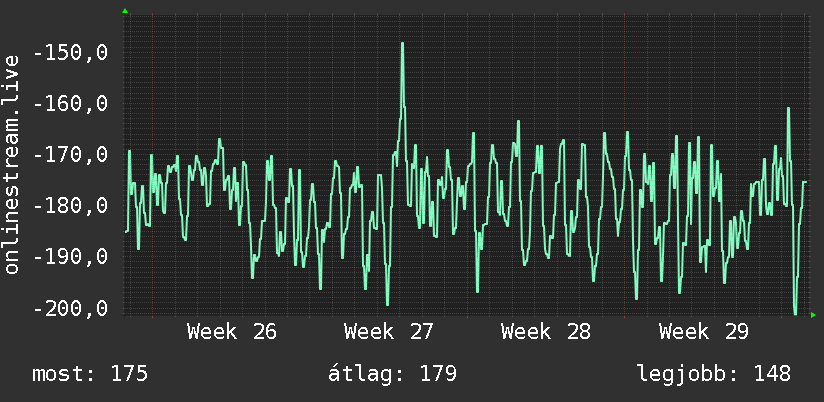This screenshot has height=402, width=824.
Task: Click the -160,0 y-axis label
Action: point(70,104)
